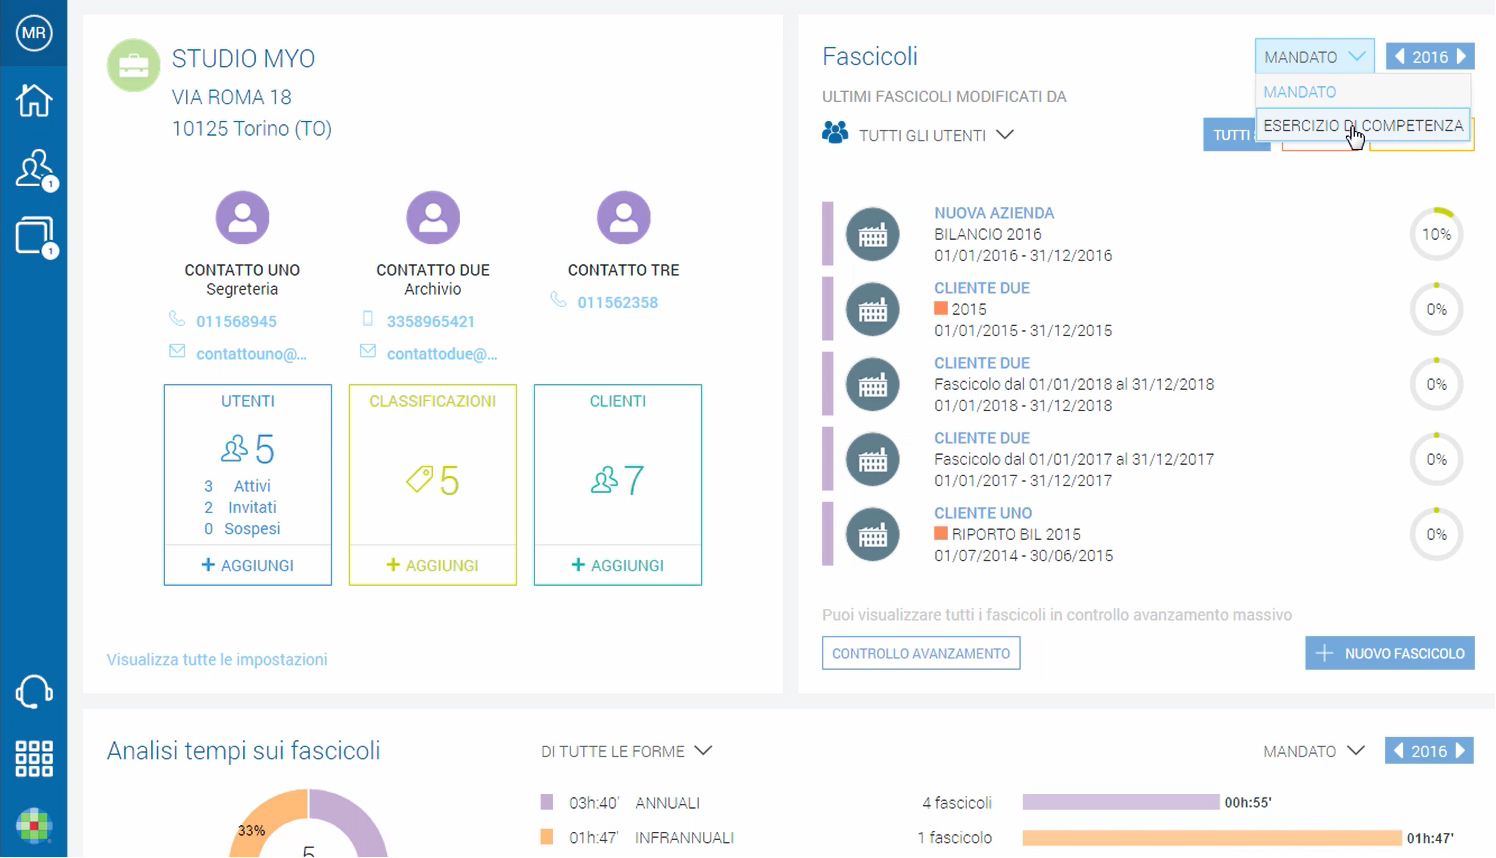Open the home icon in sidebar
This screenshot has height=858, width=1496.
click(33, 100)
